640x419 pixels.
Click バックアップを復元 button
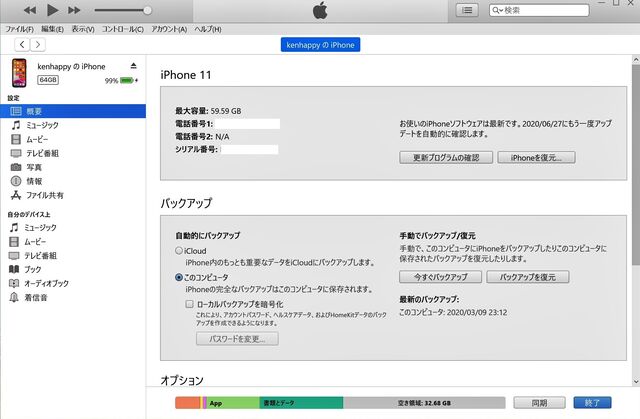pos(528,277)
